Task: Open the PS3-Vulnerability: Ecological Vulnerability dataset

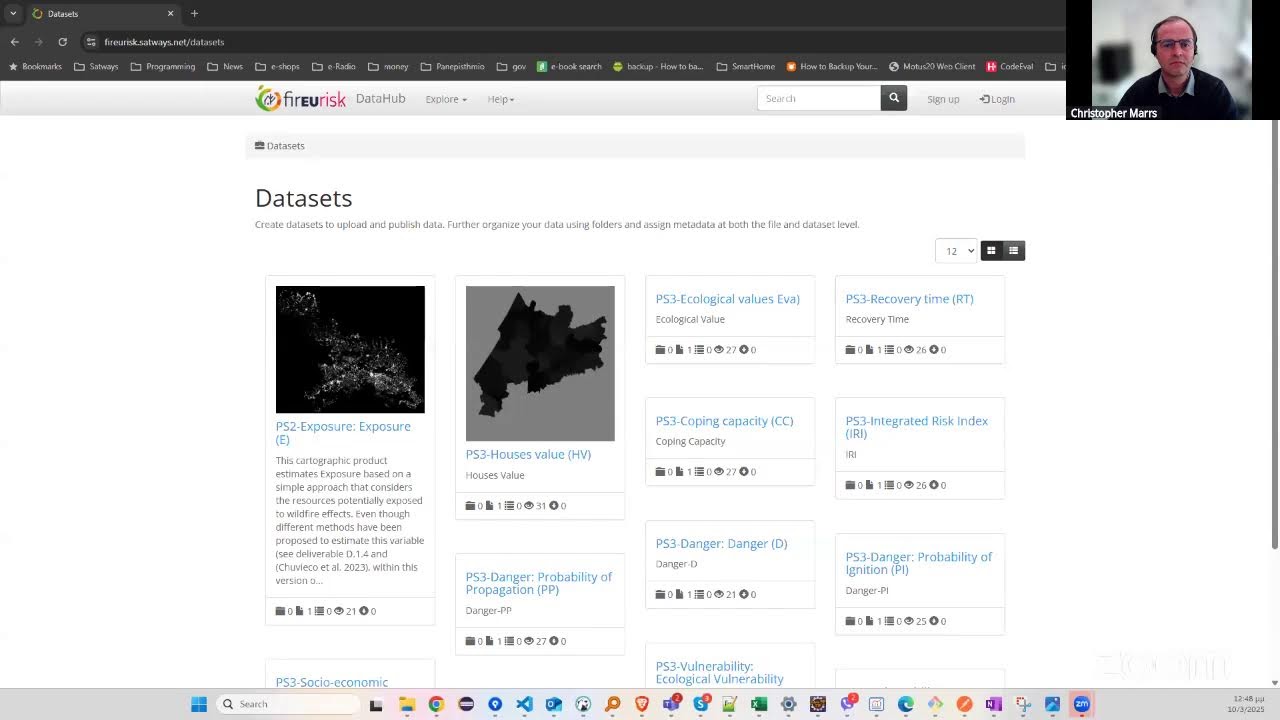Action: [720, 672]
